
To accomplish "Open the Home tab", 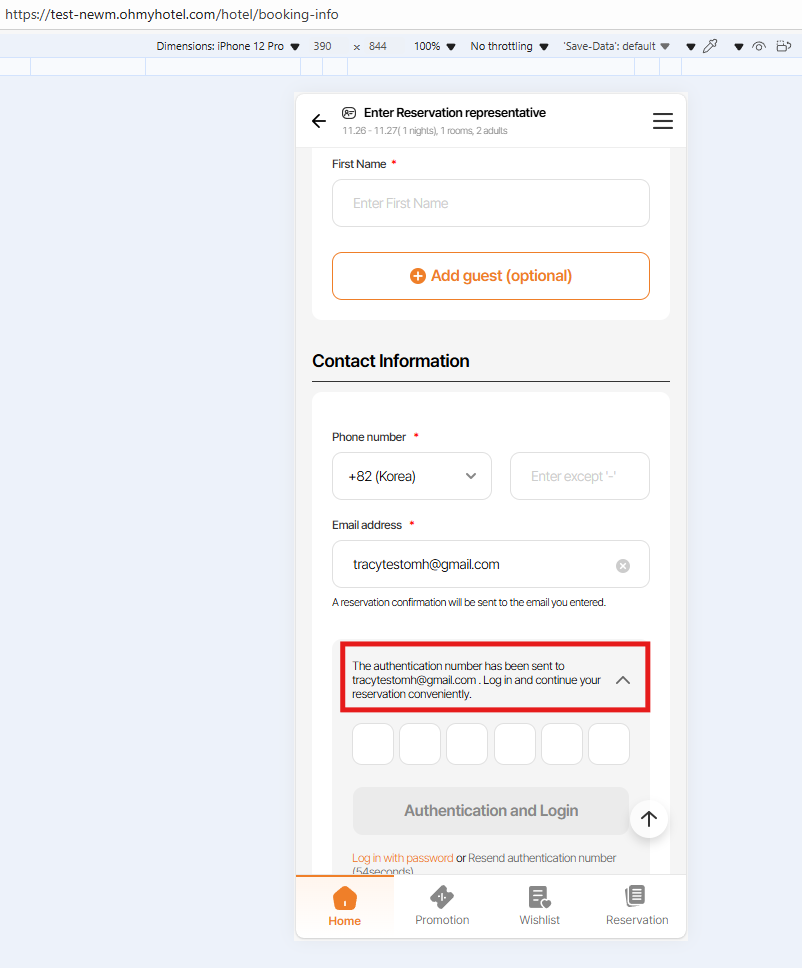I will pyautogui.click(x=344, y=906).
